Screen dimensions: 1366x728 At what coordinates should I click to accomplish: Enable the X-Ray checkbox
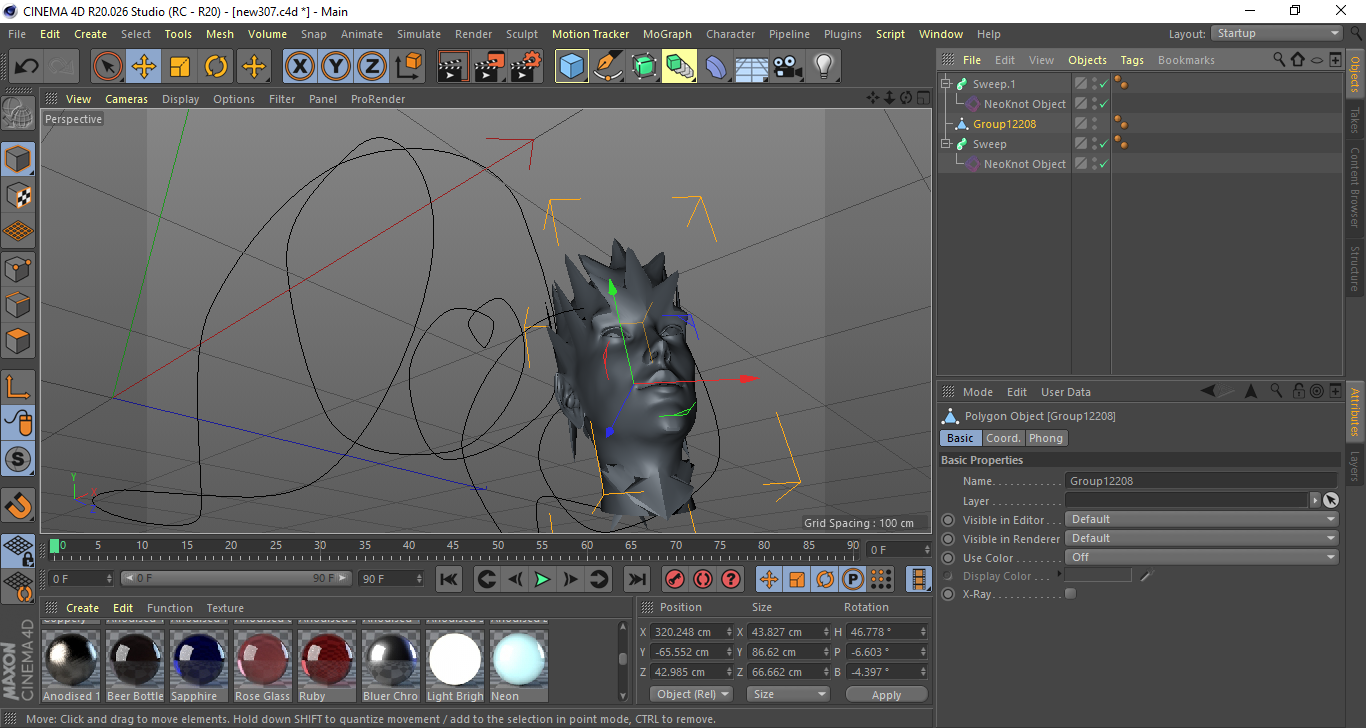1071,594
